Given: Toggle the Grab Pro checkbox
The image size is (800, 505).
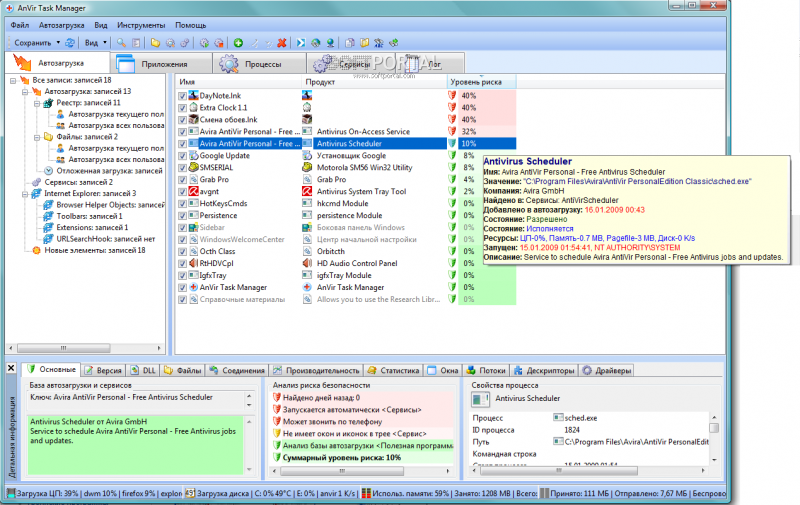Looking at the screenshot, I should pos(182,180).
